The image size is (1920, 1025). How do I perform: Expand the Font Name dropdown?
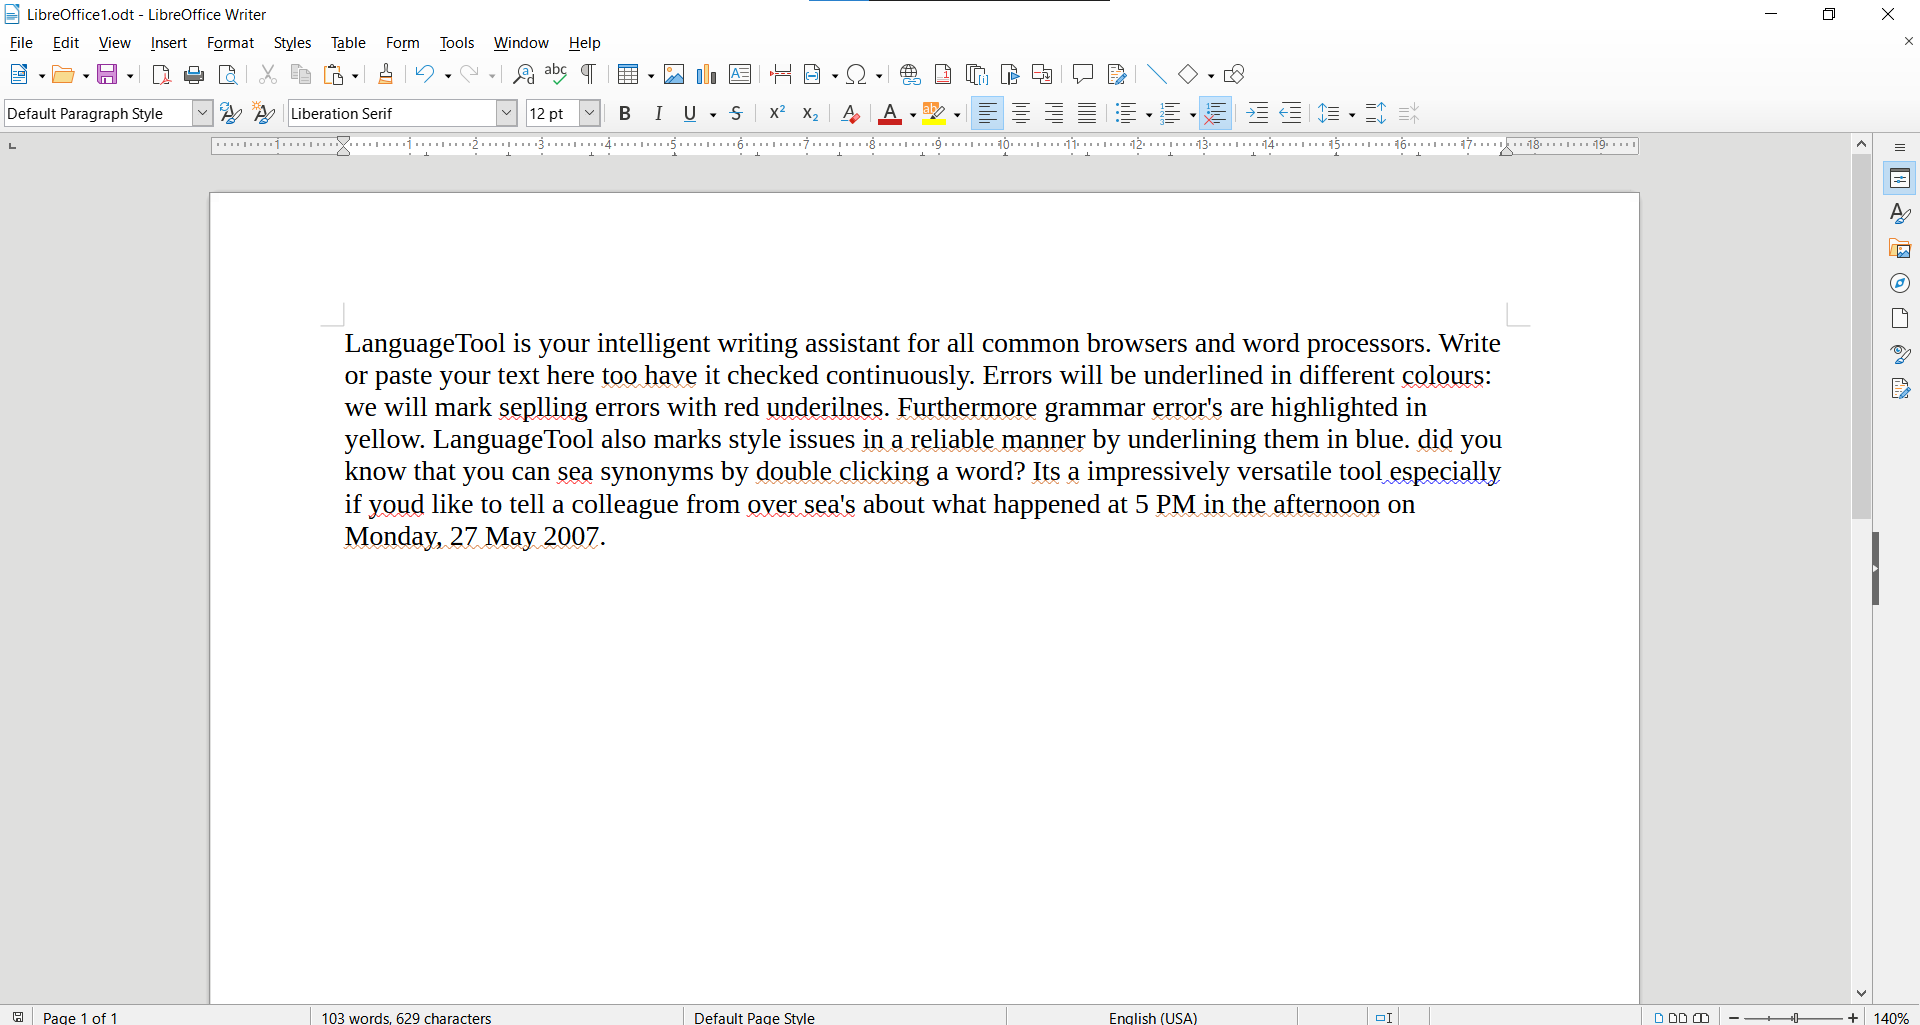(507, 114)
